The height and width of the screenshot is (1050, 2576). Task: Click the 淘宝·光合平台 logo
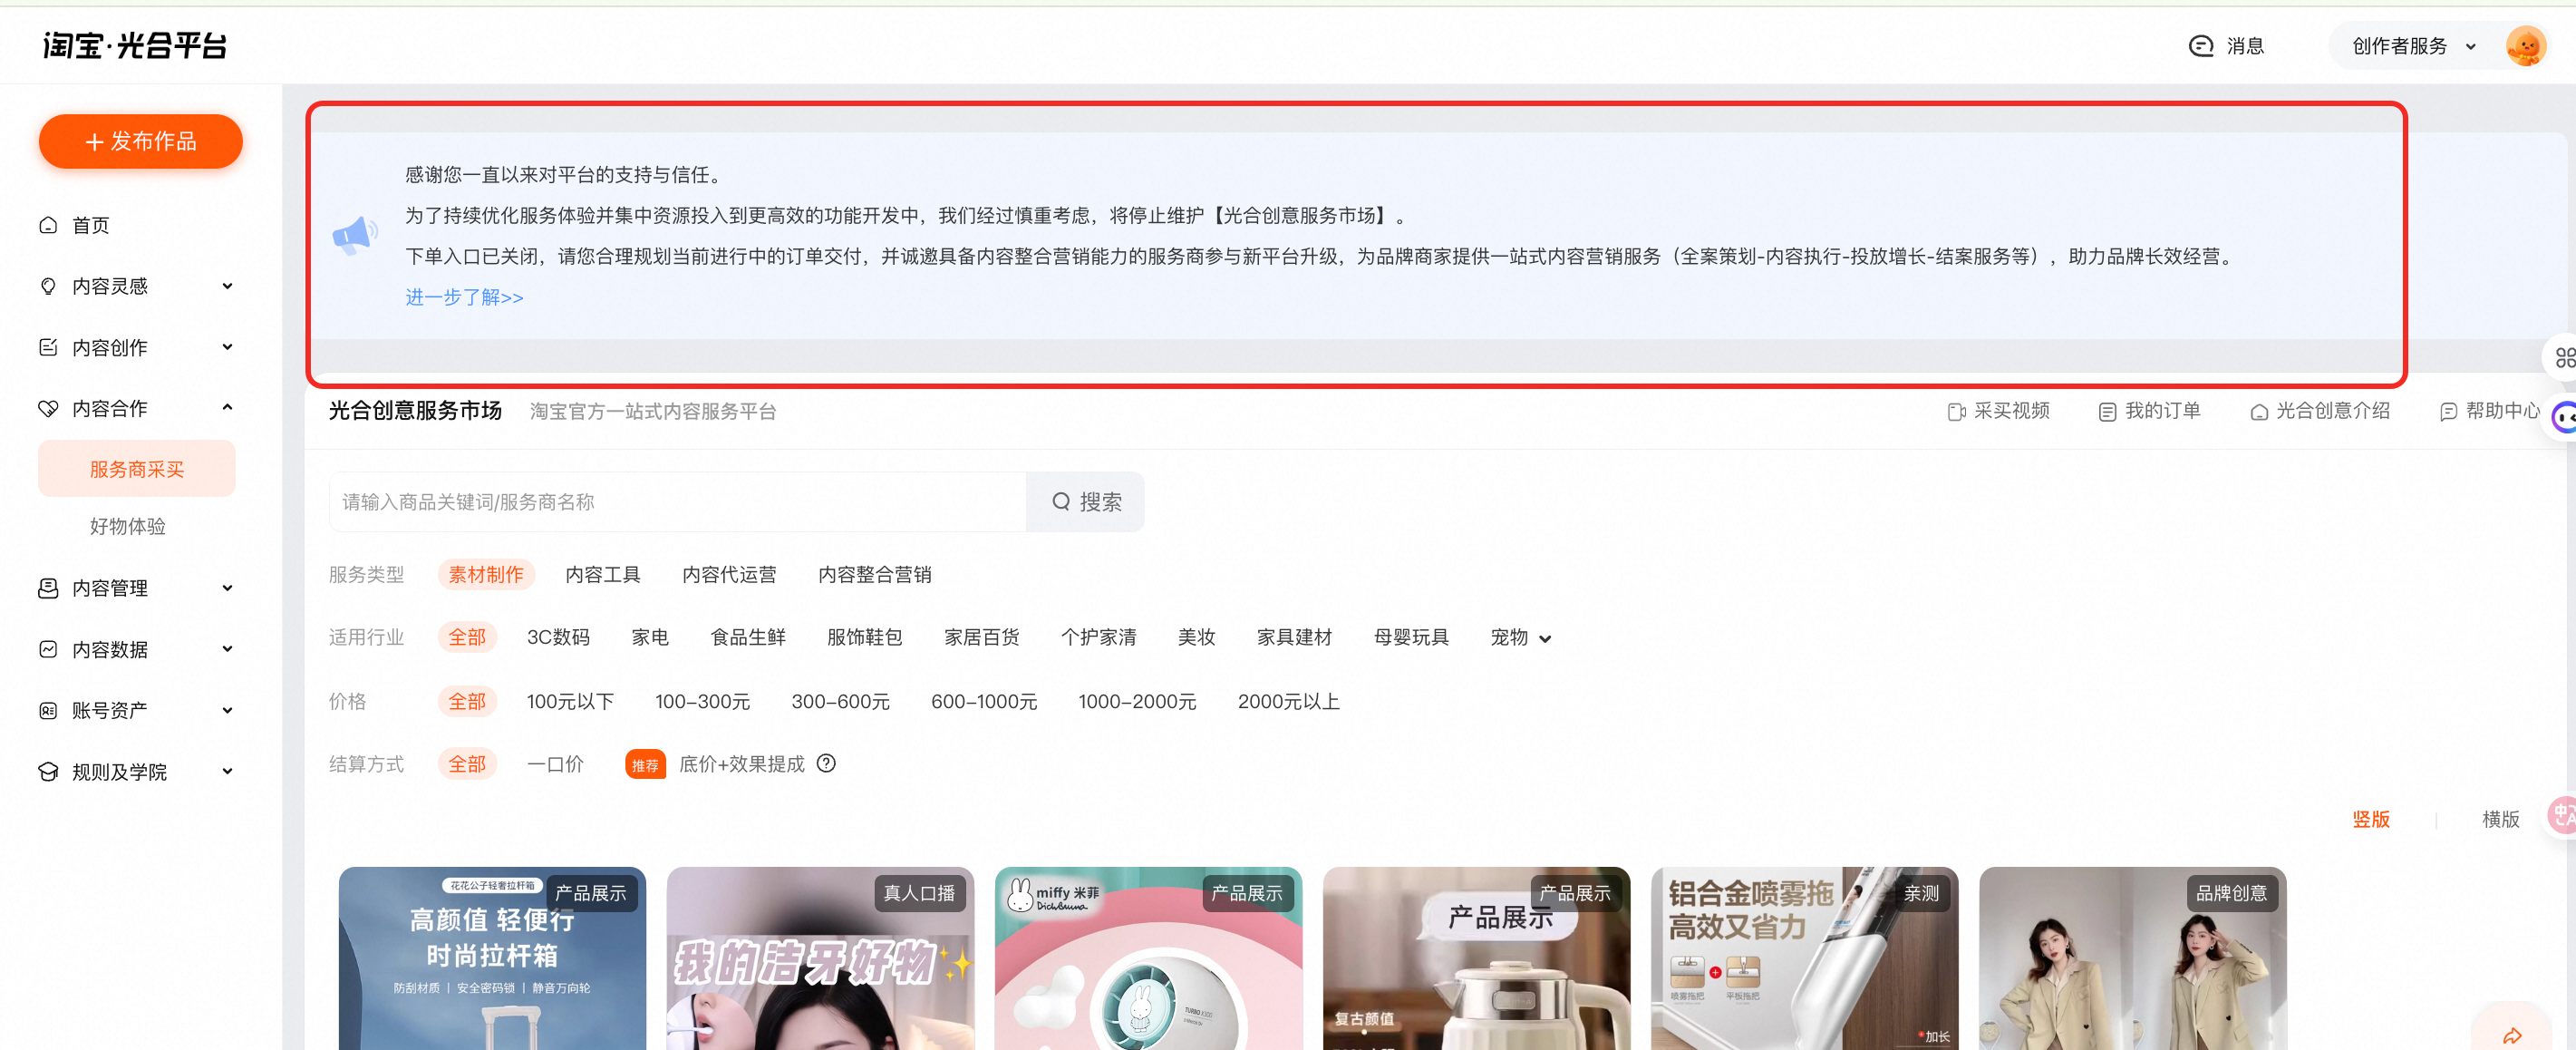[135, 45]
